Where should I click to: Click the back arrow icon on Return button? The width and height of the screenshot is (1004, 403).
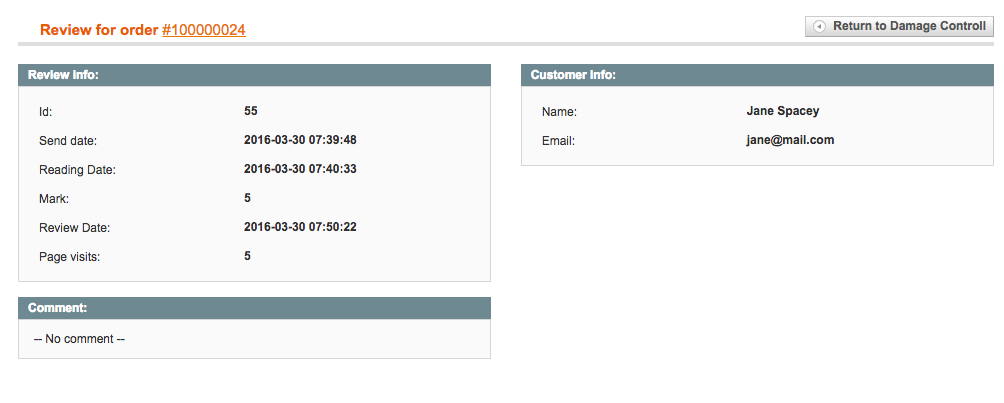pyautogui.click(x=819, y=27)
